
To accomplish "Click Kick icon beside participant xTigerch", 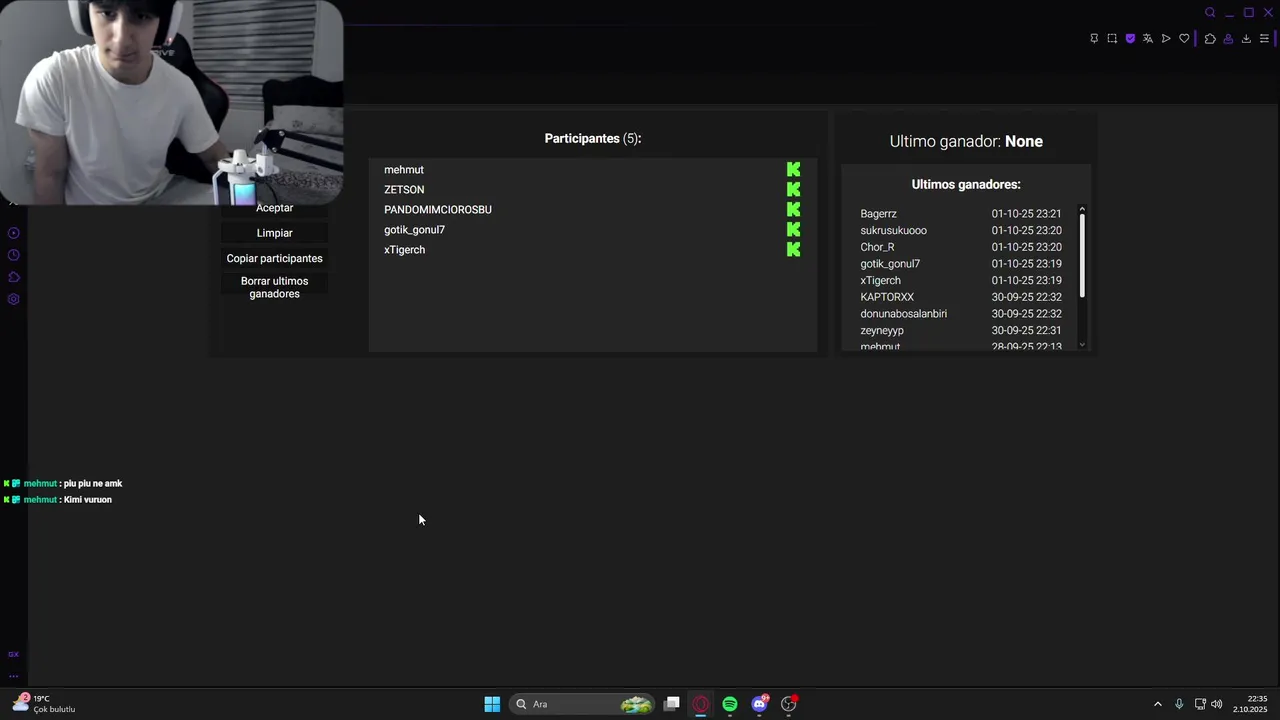I will pyautogui.click(x=793, y=249).
